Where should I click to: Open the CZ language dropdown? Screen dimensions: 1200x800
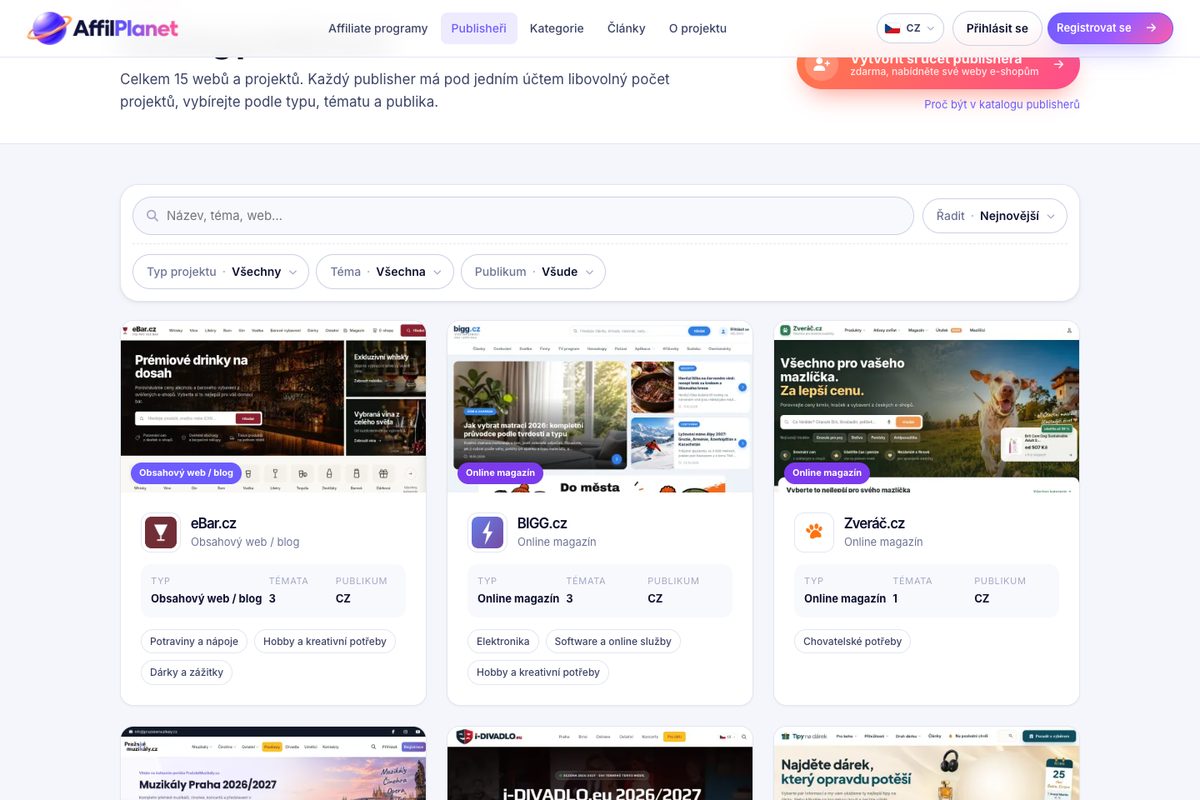(910, 28)
